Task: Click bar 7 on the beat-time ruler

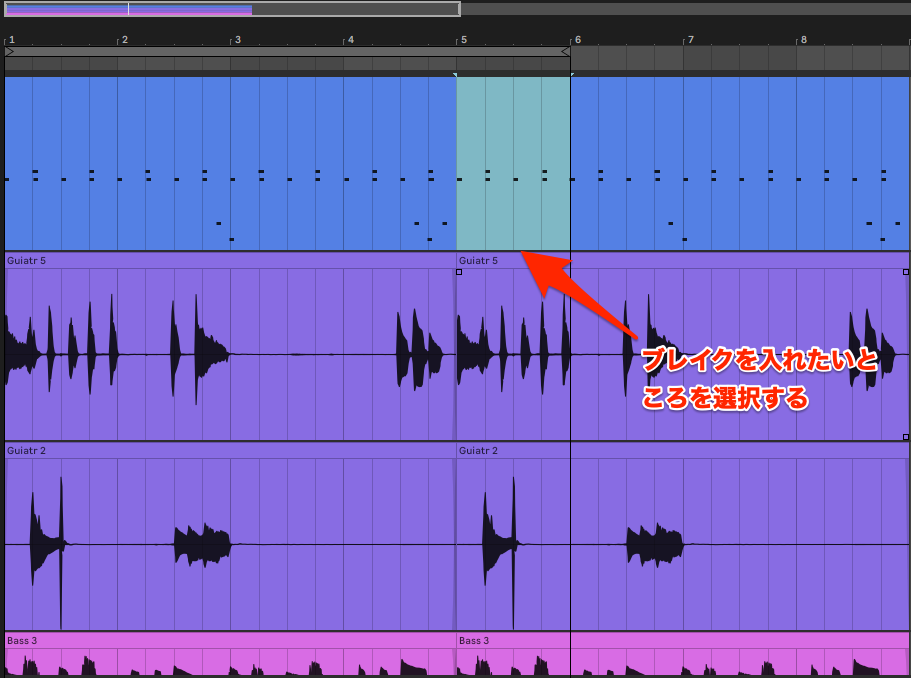Action: pos(689,40)
